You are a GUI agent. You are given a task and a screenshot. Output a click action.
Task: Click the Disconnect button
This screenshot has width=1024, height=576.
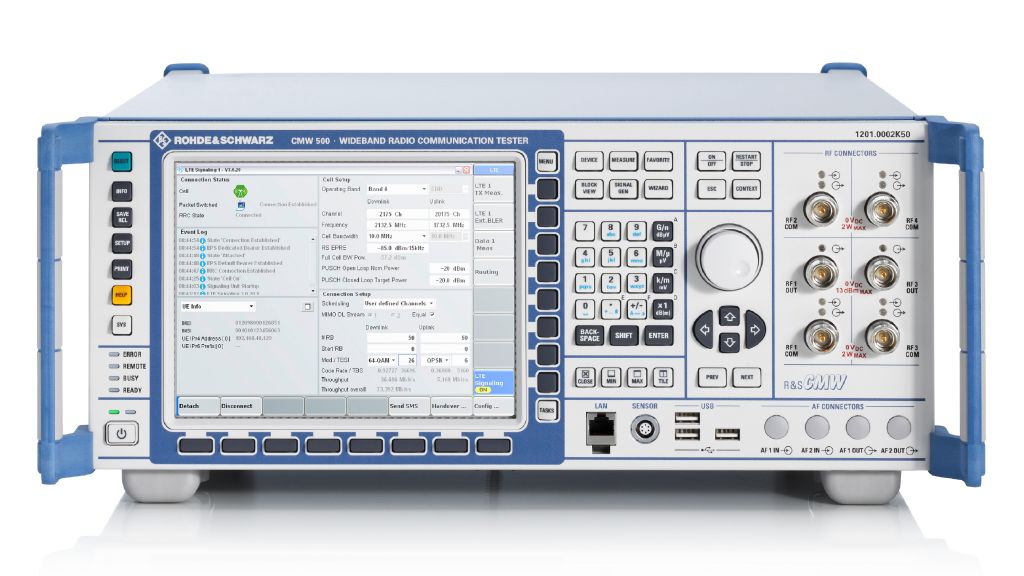(240, 406)
